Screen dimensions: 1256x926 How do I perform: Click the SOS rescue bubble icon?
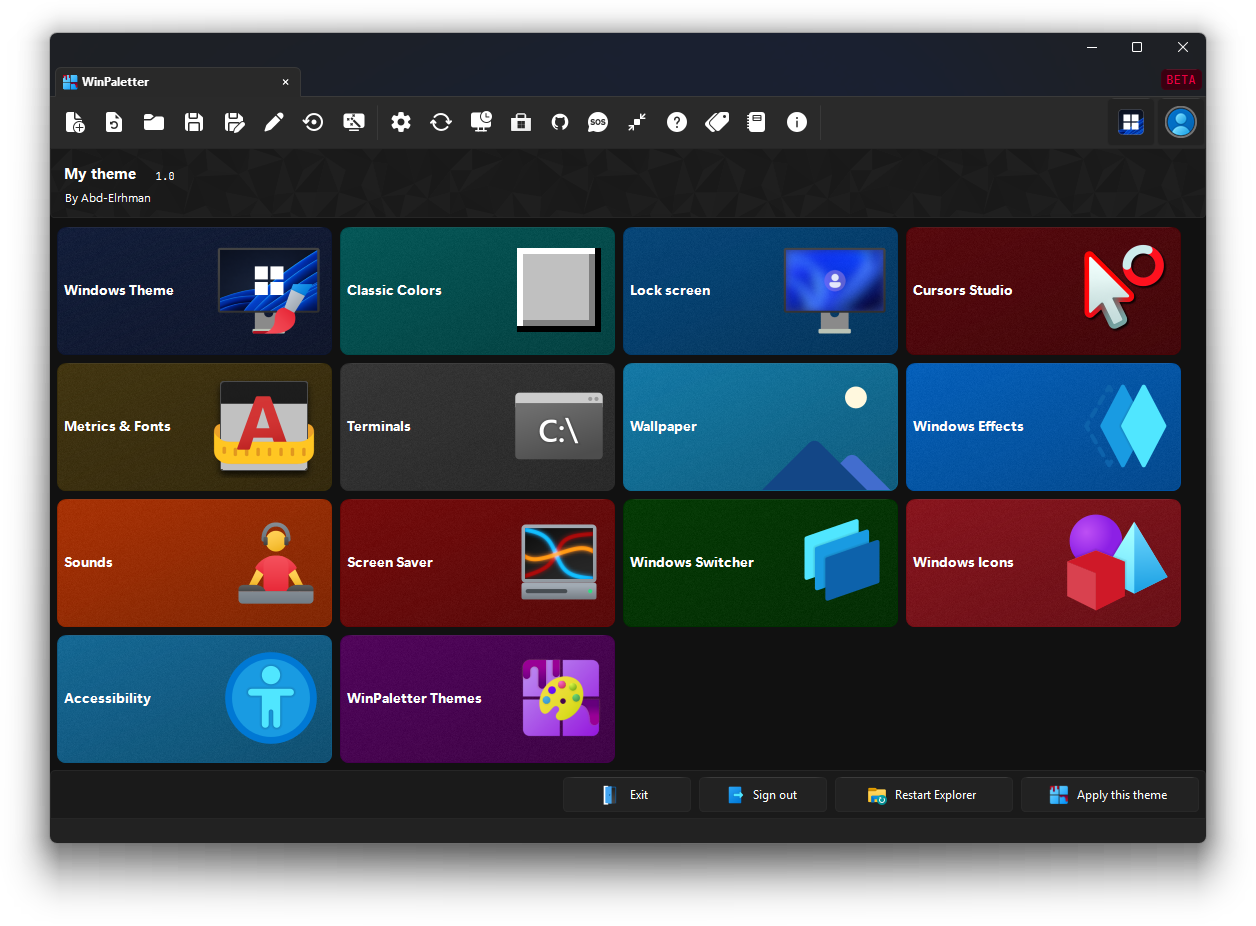(598, 122)
